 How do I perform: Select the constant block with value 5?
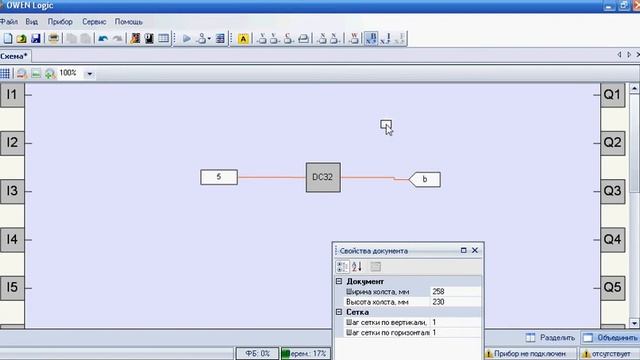pos(219,177)
